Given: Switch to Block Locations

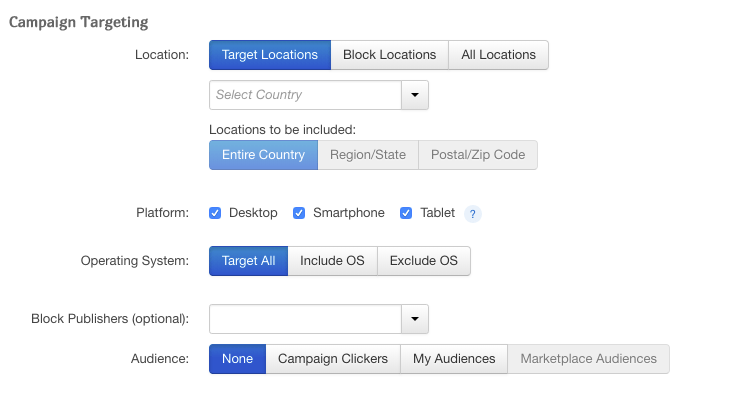Looking at the screenshot, I should [389, 55].
